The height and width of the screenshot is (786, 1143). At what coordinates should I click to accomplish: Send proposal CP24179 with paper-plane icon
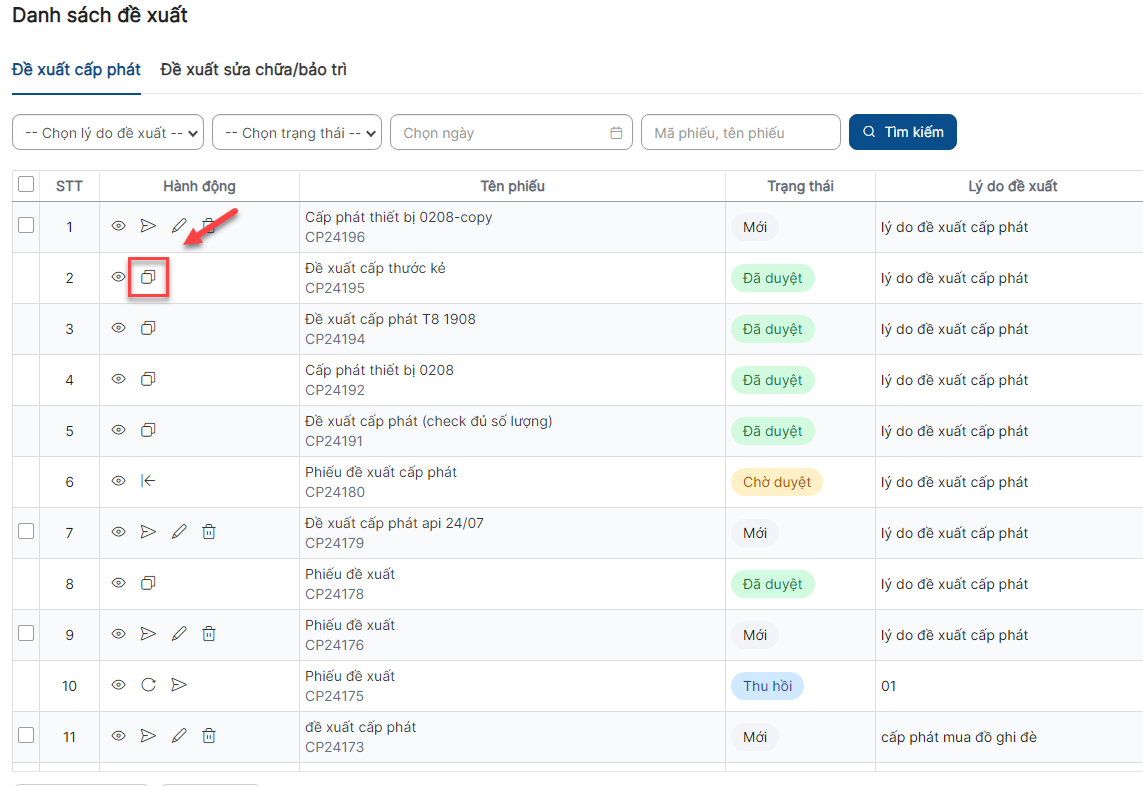[148, 532]
